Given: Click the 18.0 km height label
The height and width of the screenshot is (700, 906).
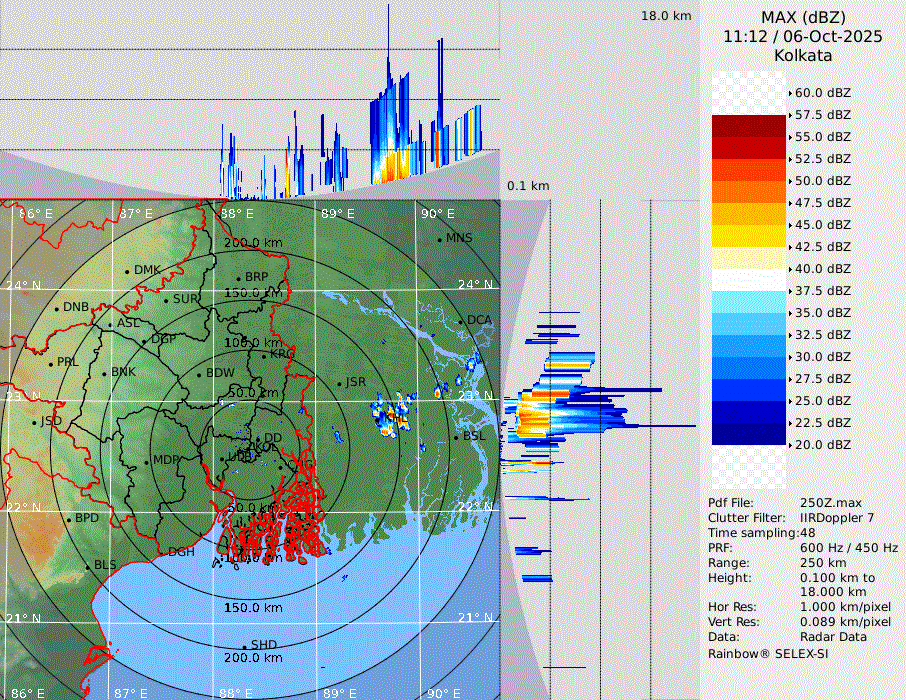Looking at the screenshot, I should point(666,16).
